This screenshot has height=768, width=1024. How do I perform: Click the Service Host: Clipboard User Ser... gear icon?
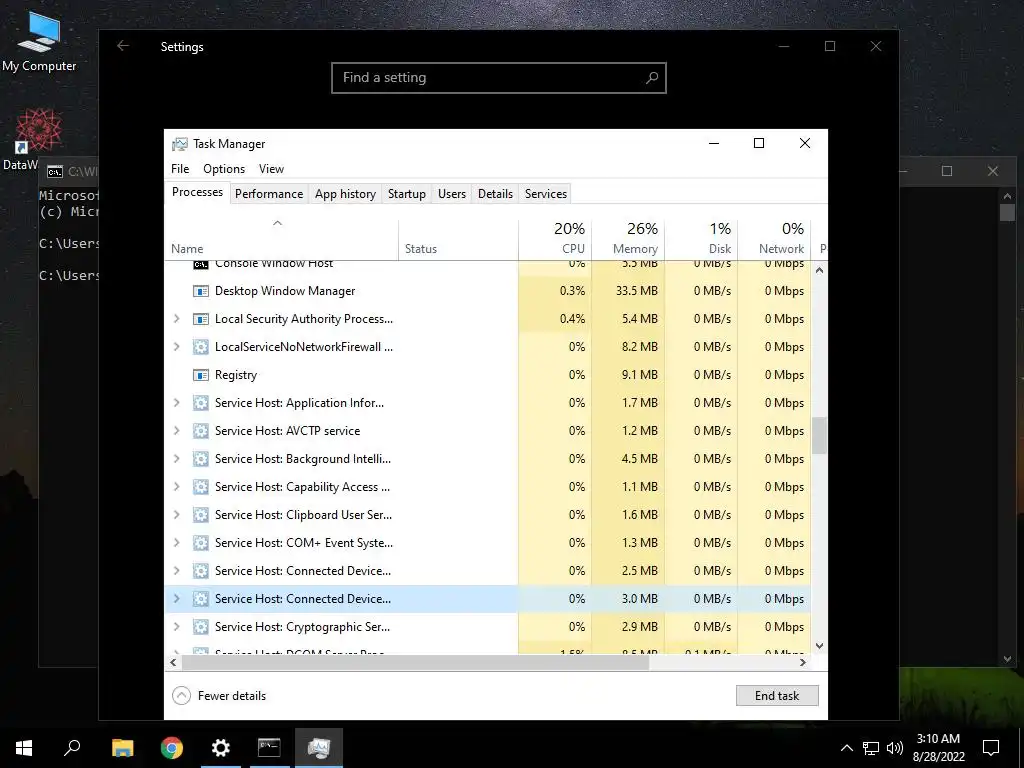pyautogui.click(x=200, y=515)
